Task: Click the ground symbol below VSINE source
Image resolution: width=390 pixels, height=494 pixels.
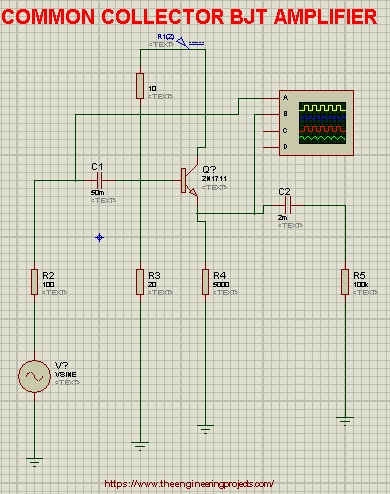Action: [34, 462]
